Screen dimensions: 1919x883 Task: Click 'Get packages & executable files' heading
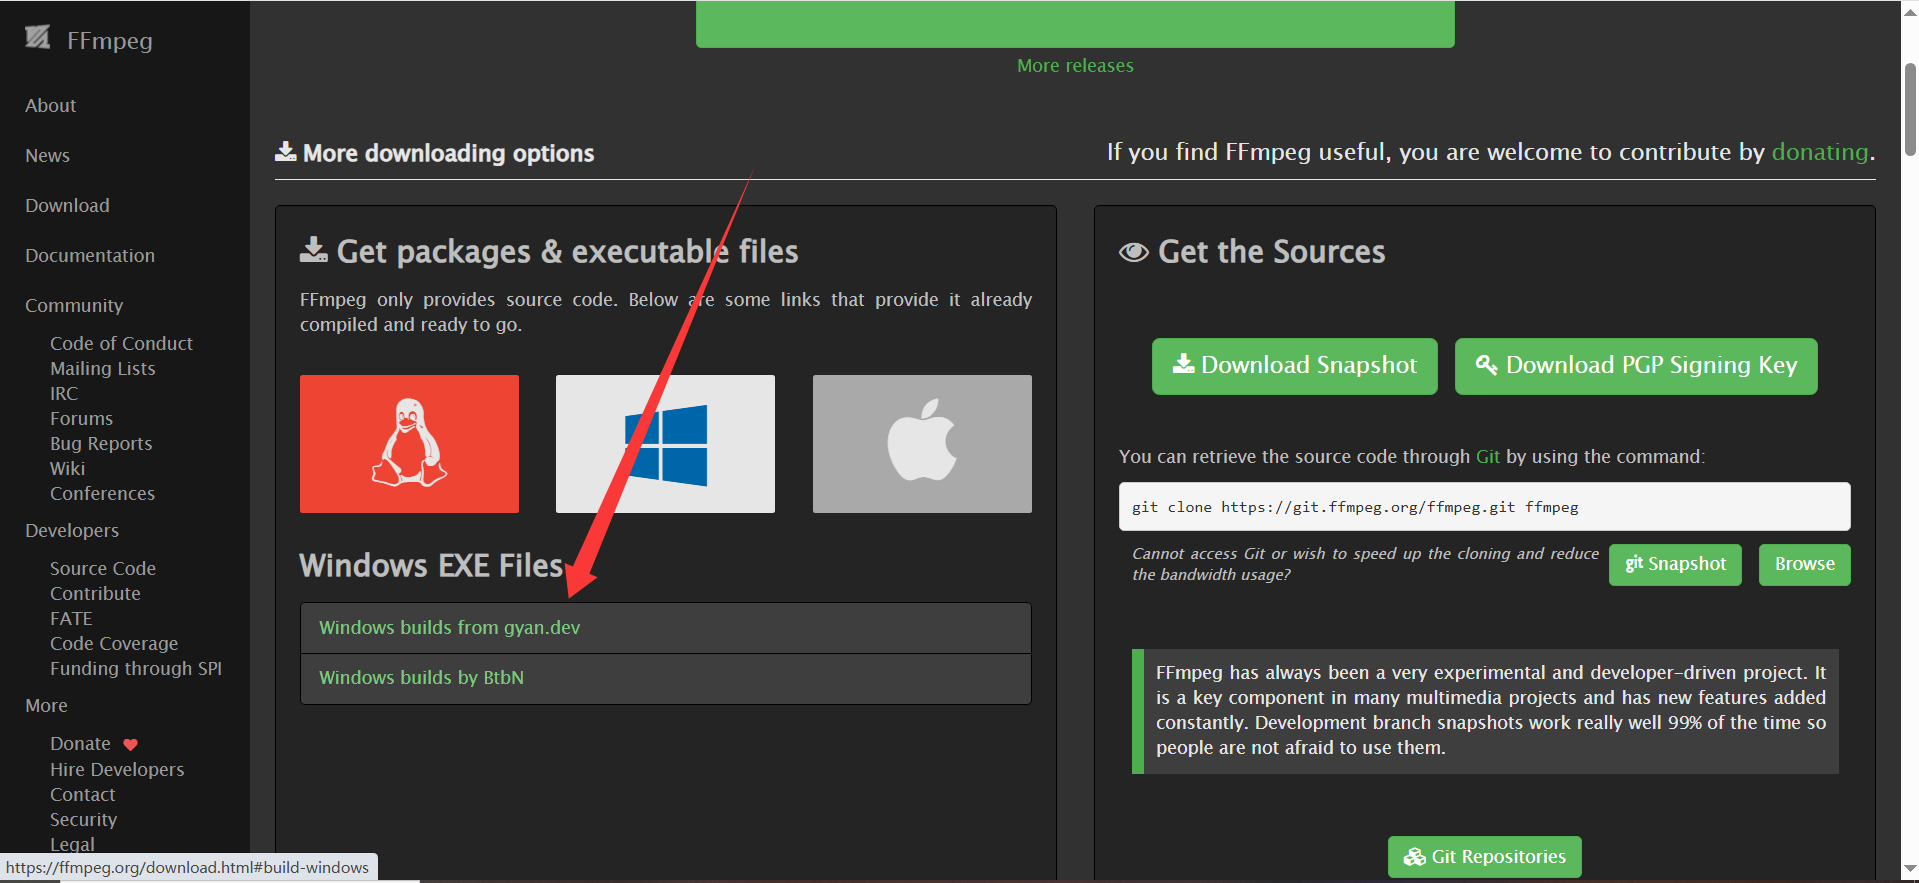[567, 252]
